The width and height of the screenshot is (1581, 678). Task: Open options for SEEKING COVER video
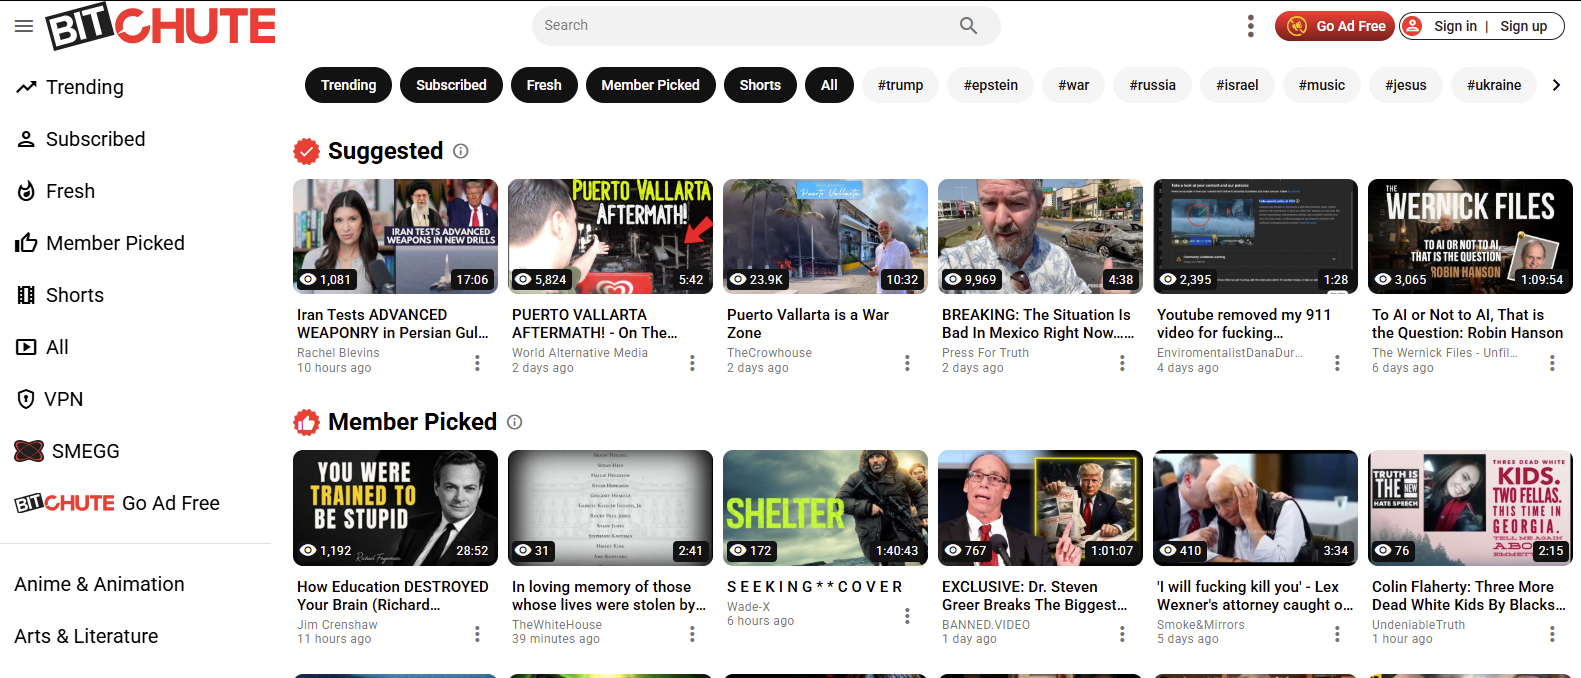pyautogui.click(x=907, y=616)
